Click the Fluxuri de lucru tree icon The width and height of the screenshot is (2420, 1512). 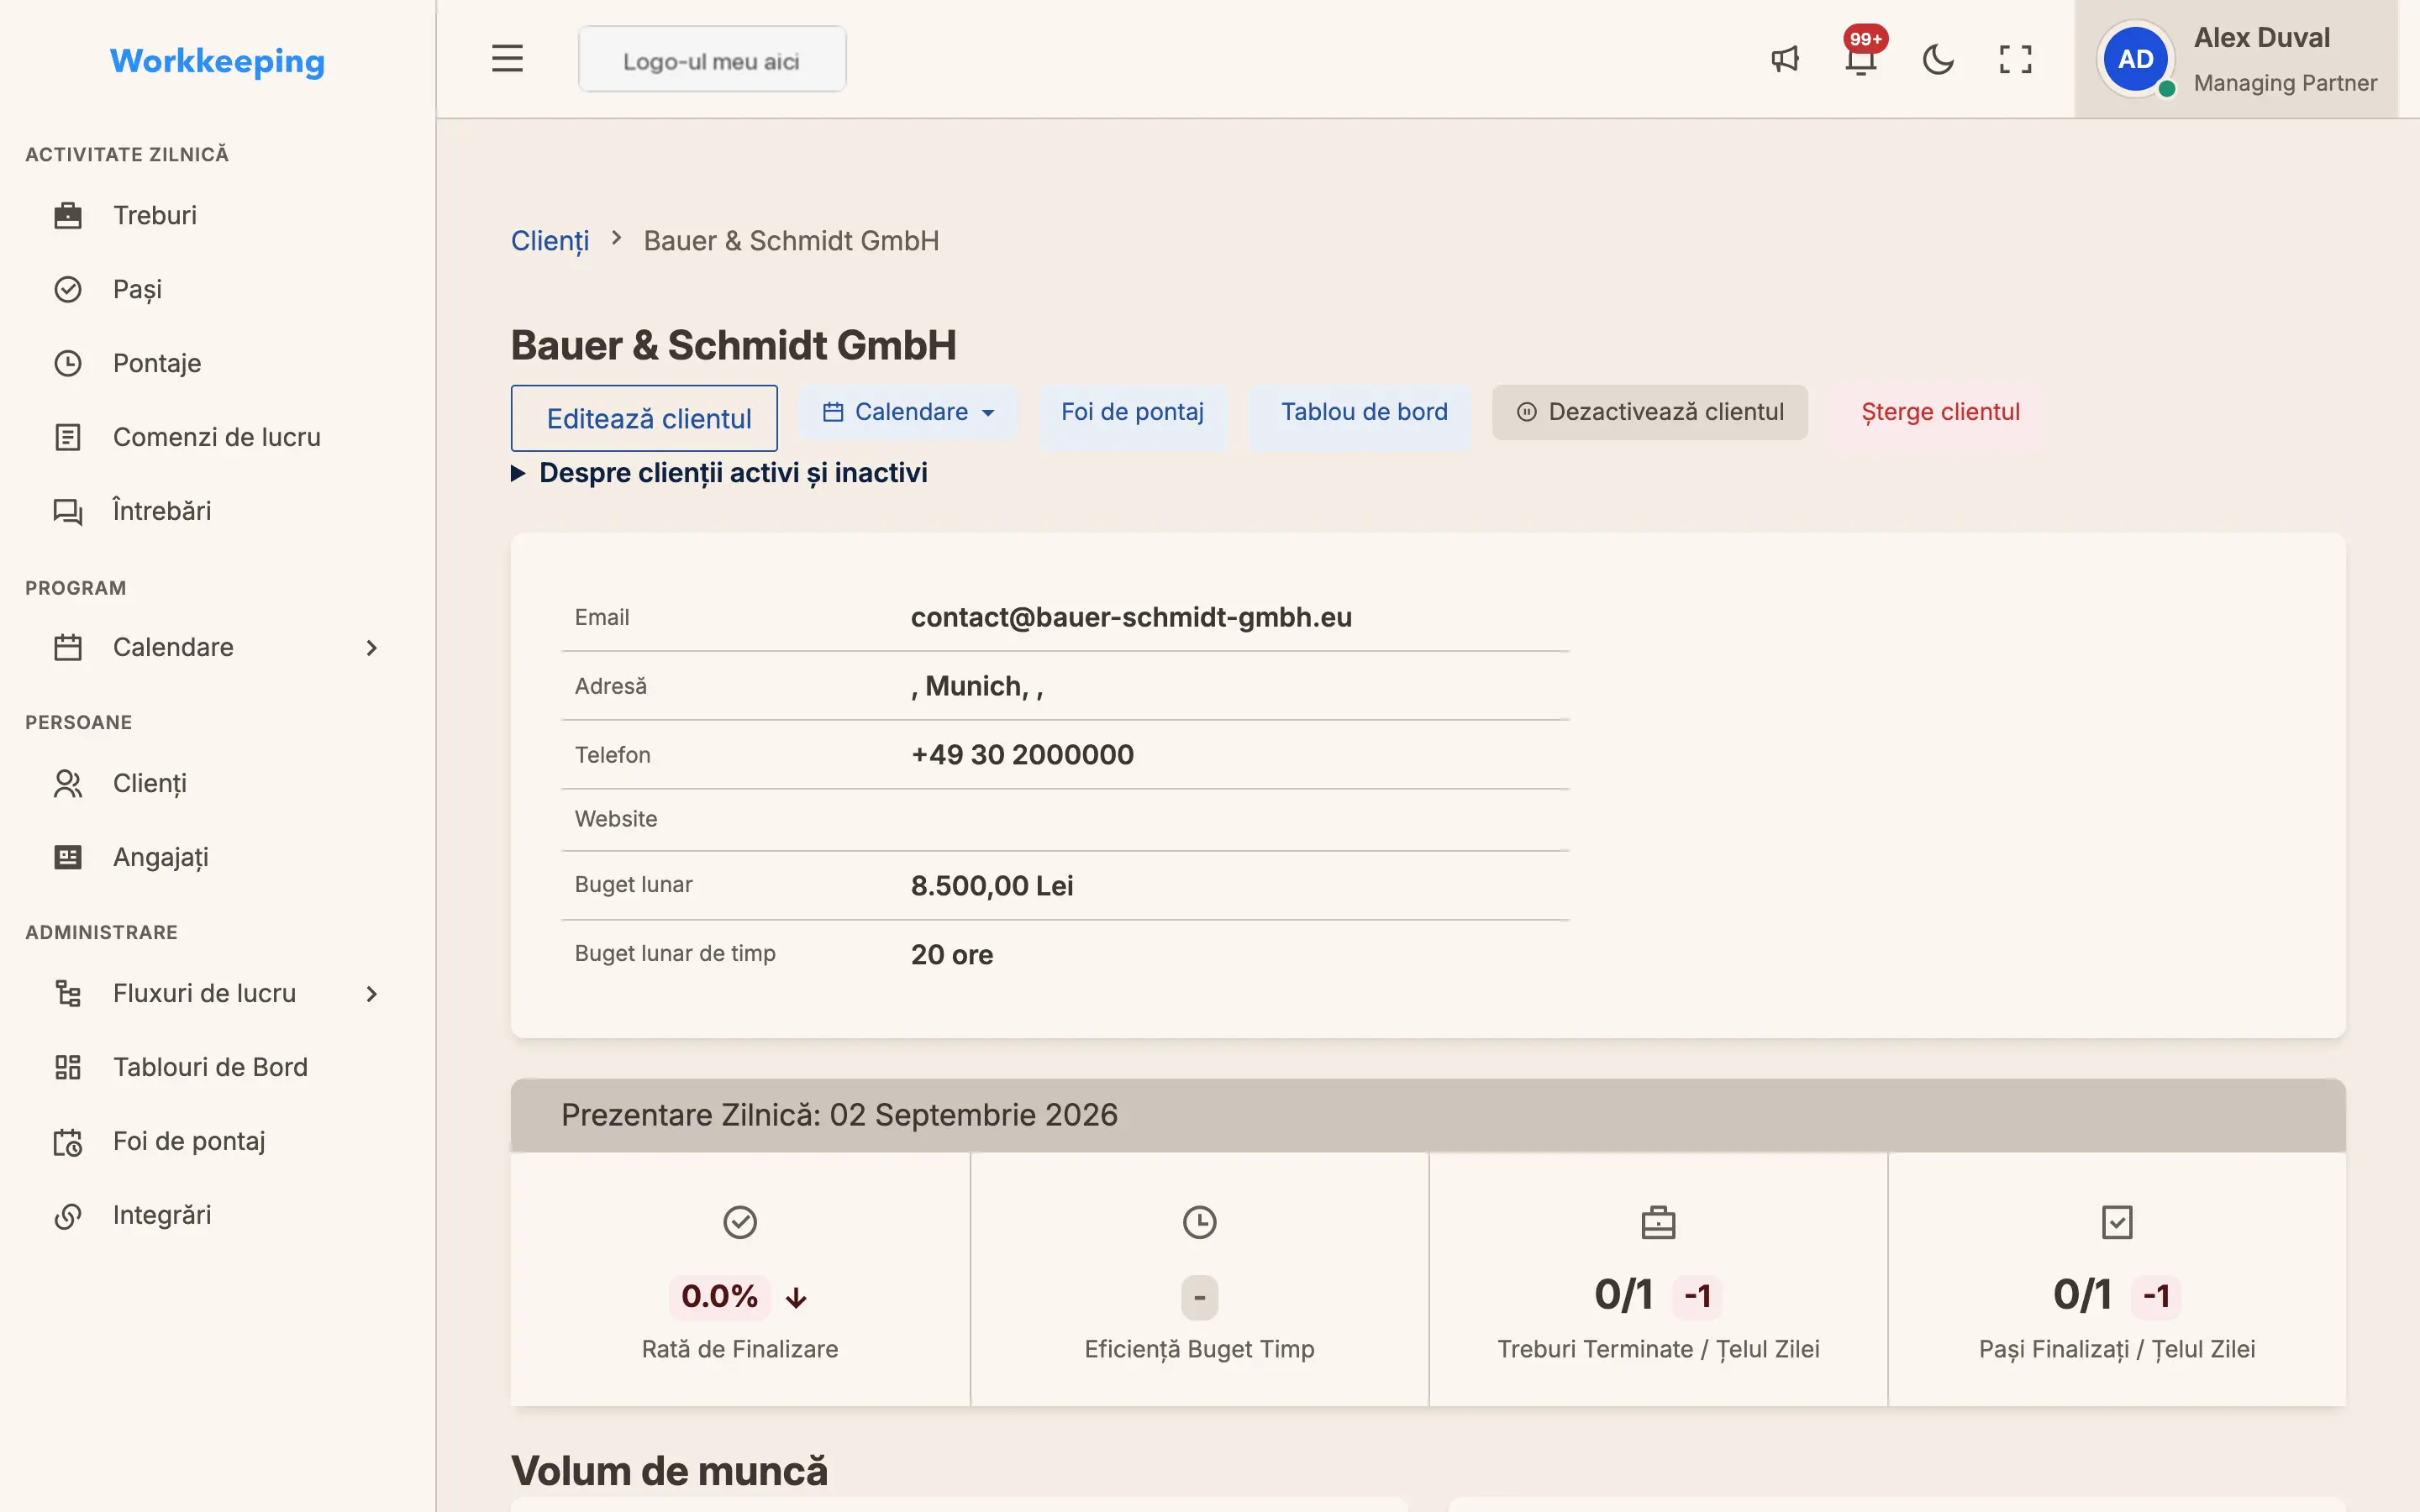(68, 993)
